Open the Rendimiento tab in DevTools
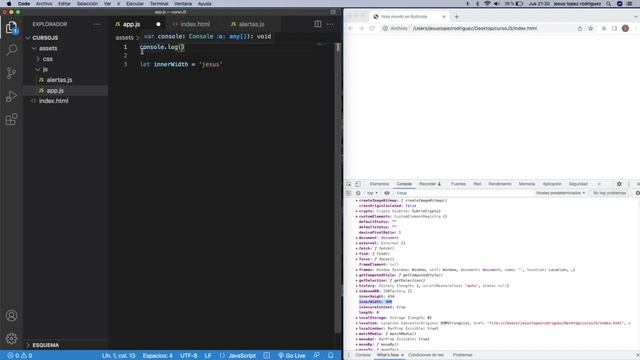The width and height of the screenshot is (640, 360). 500,184
